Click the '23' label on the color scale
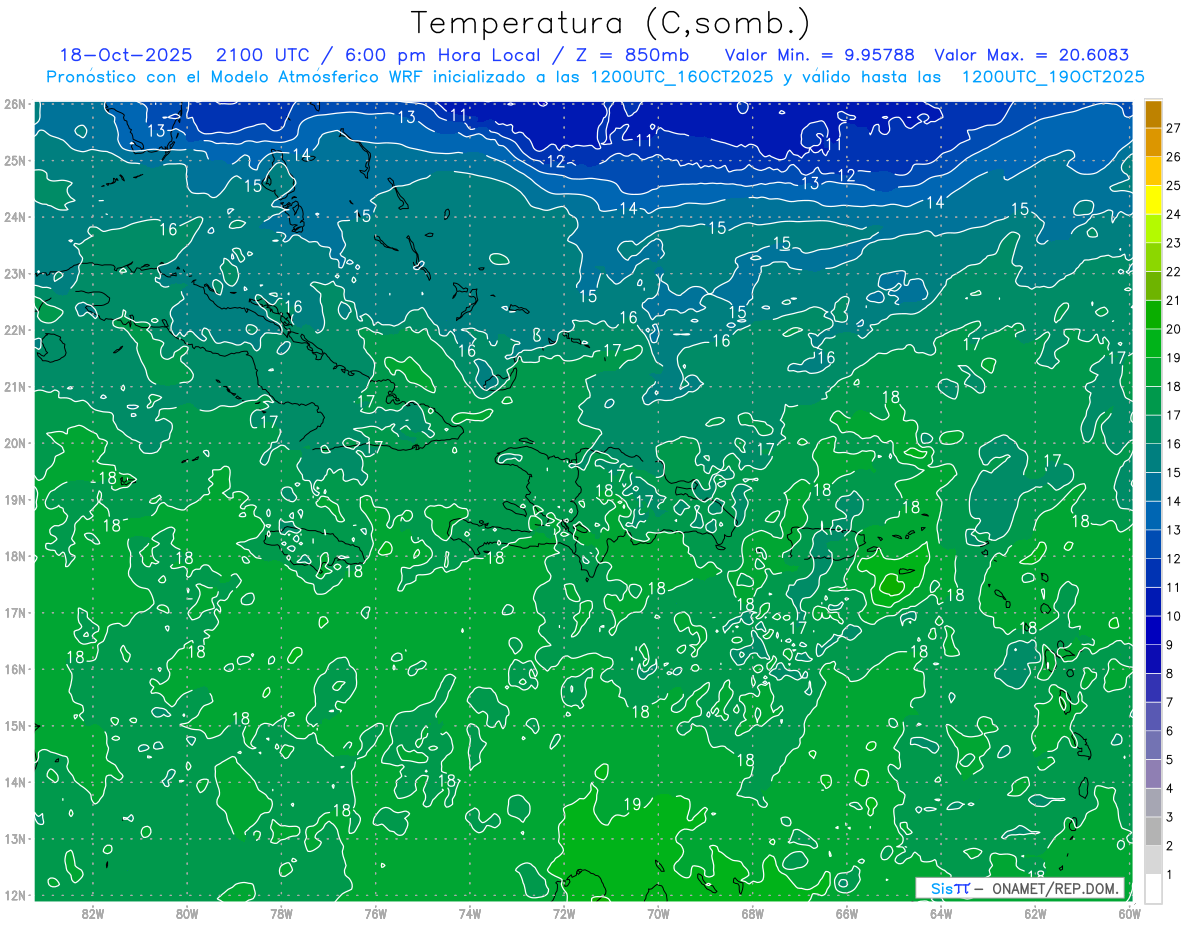 pyautogui.click(x=1174, y=243)
